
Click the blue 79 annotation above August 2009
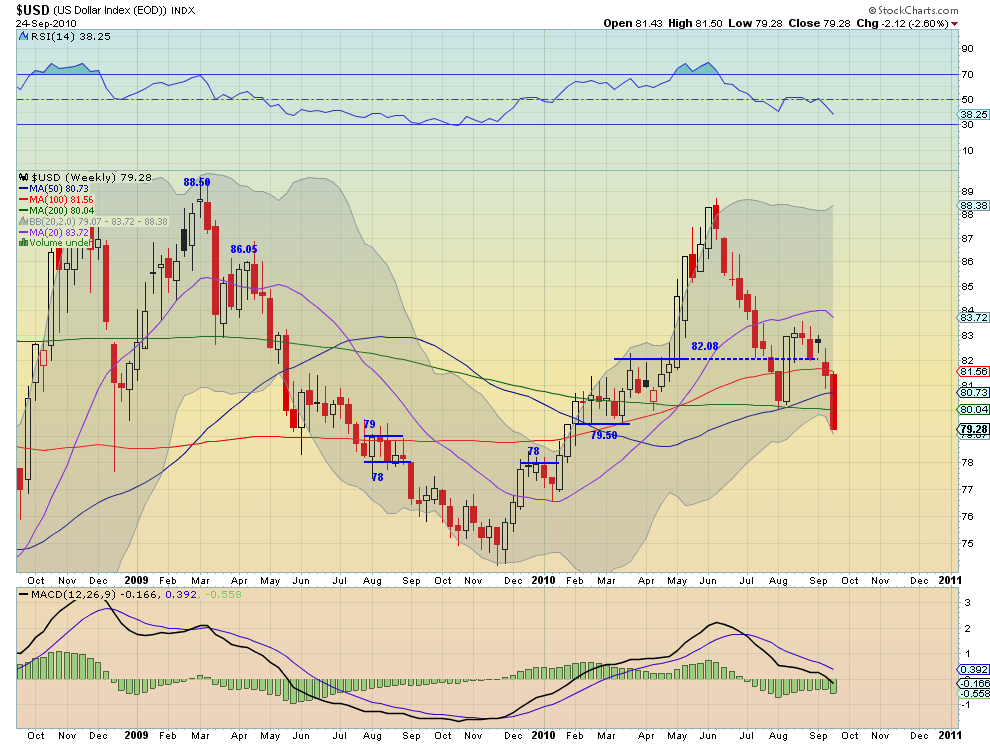tap(370, 424)
